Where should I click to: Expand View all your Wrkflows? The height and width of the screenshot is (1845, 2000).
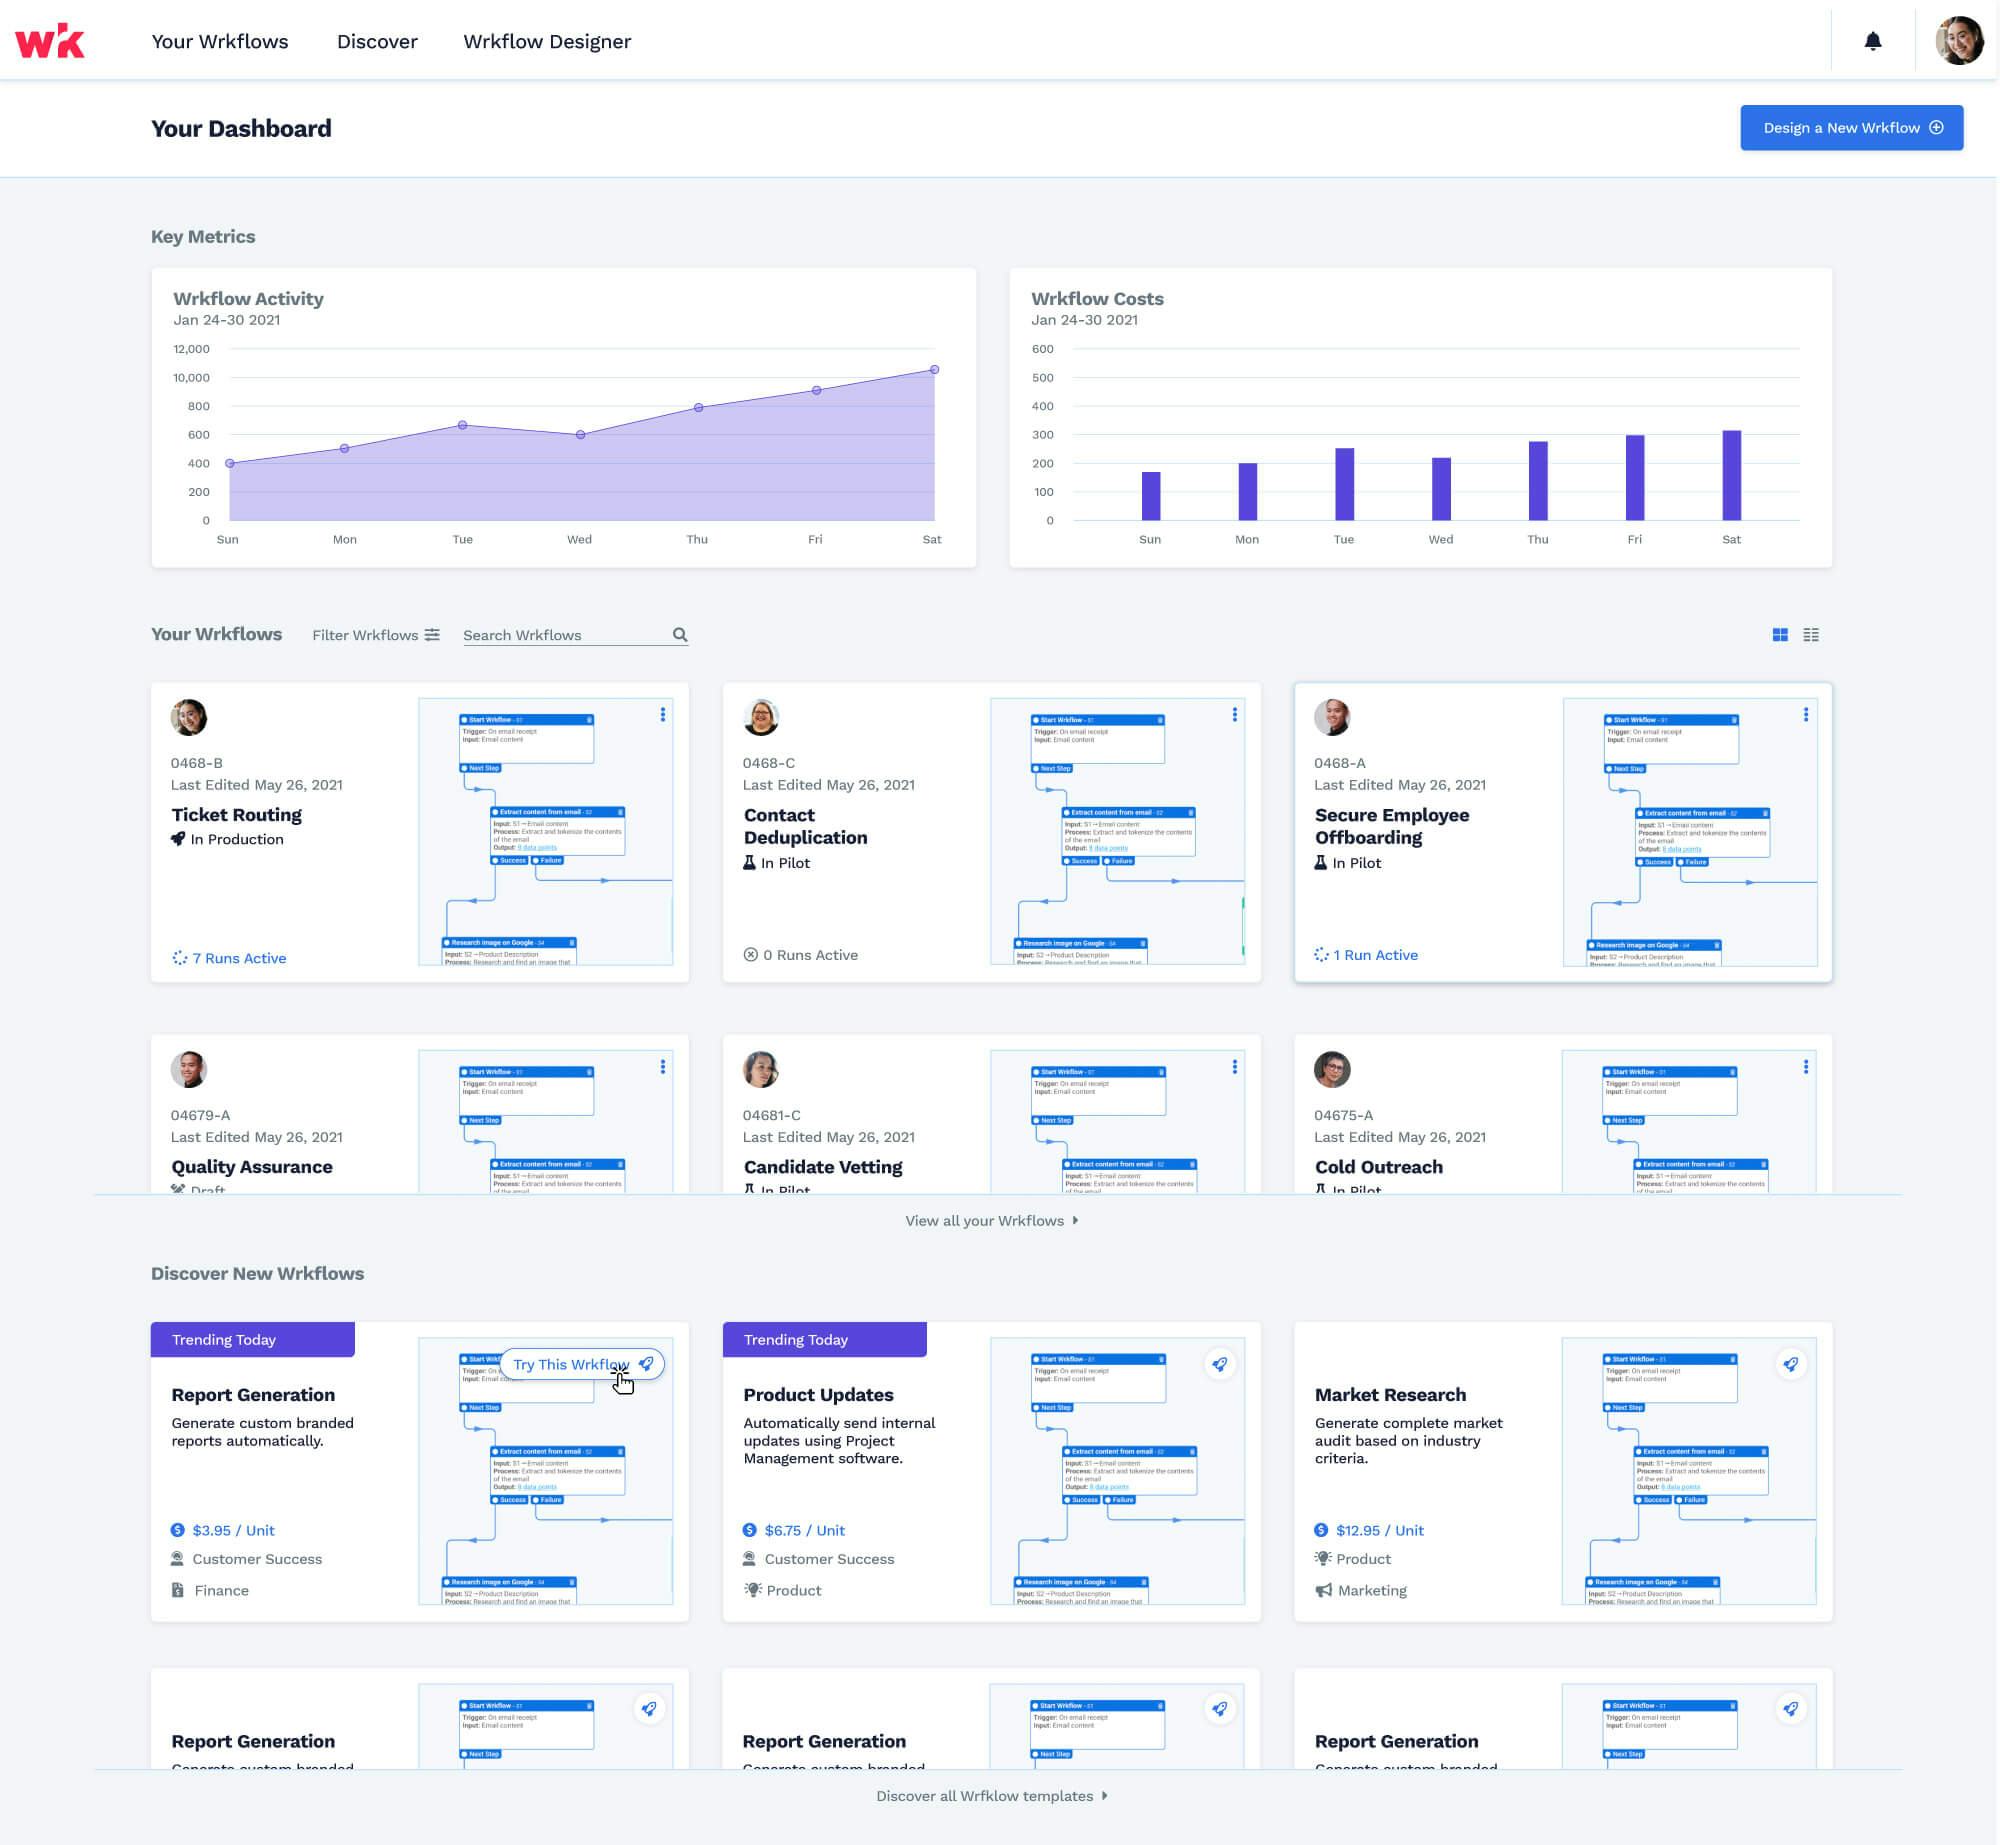990,1220
